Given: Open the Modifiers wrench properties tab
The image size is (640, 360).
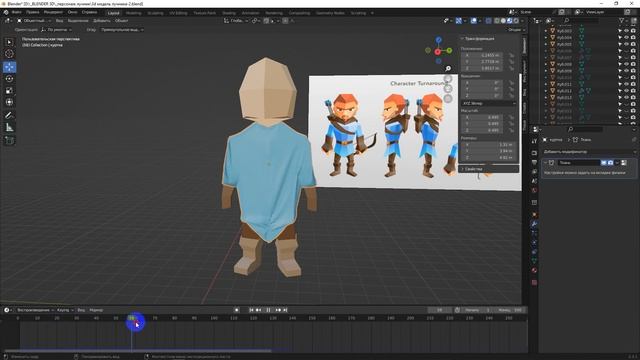Looking at the screenshot, I should [x=534, y=224].
